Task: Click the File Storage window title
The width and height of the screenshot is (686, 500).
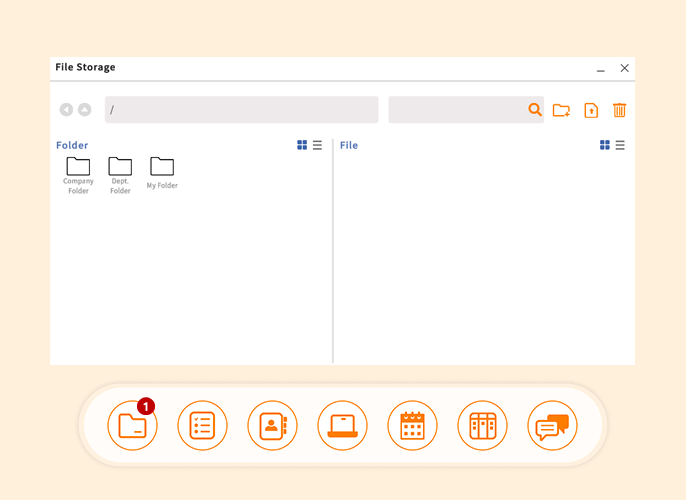Action: click(x=85, y=67)
